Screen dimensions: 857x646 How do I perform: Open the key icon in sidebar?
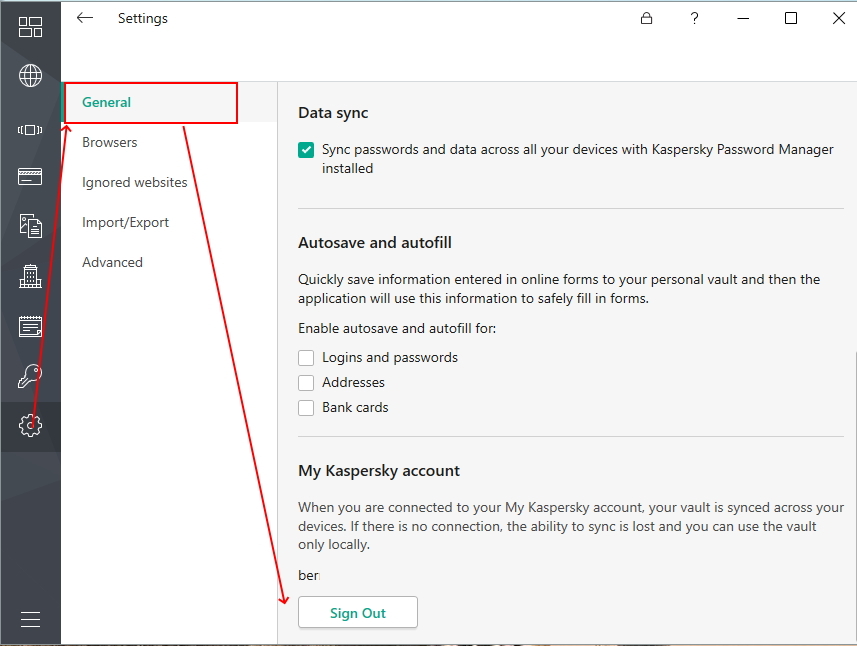tap(30, 376)
